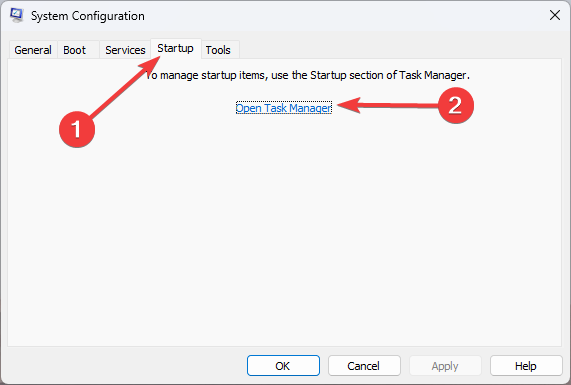
Task: Confirm with the OK button
Action: click(x=283, y=366)
